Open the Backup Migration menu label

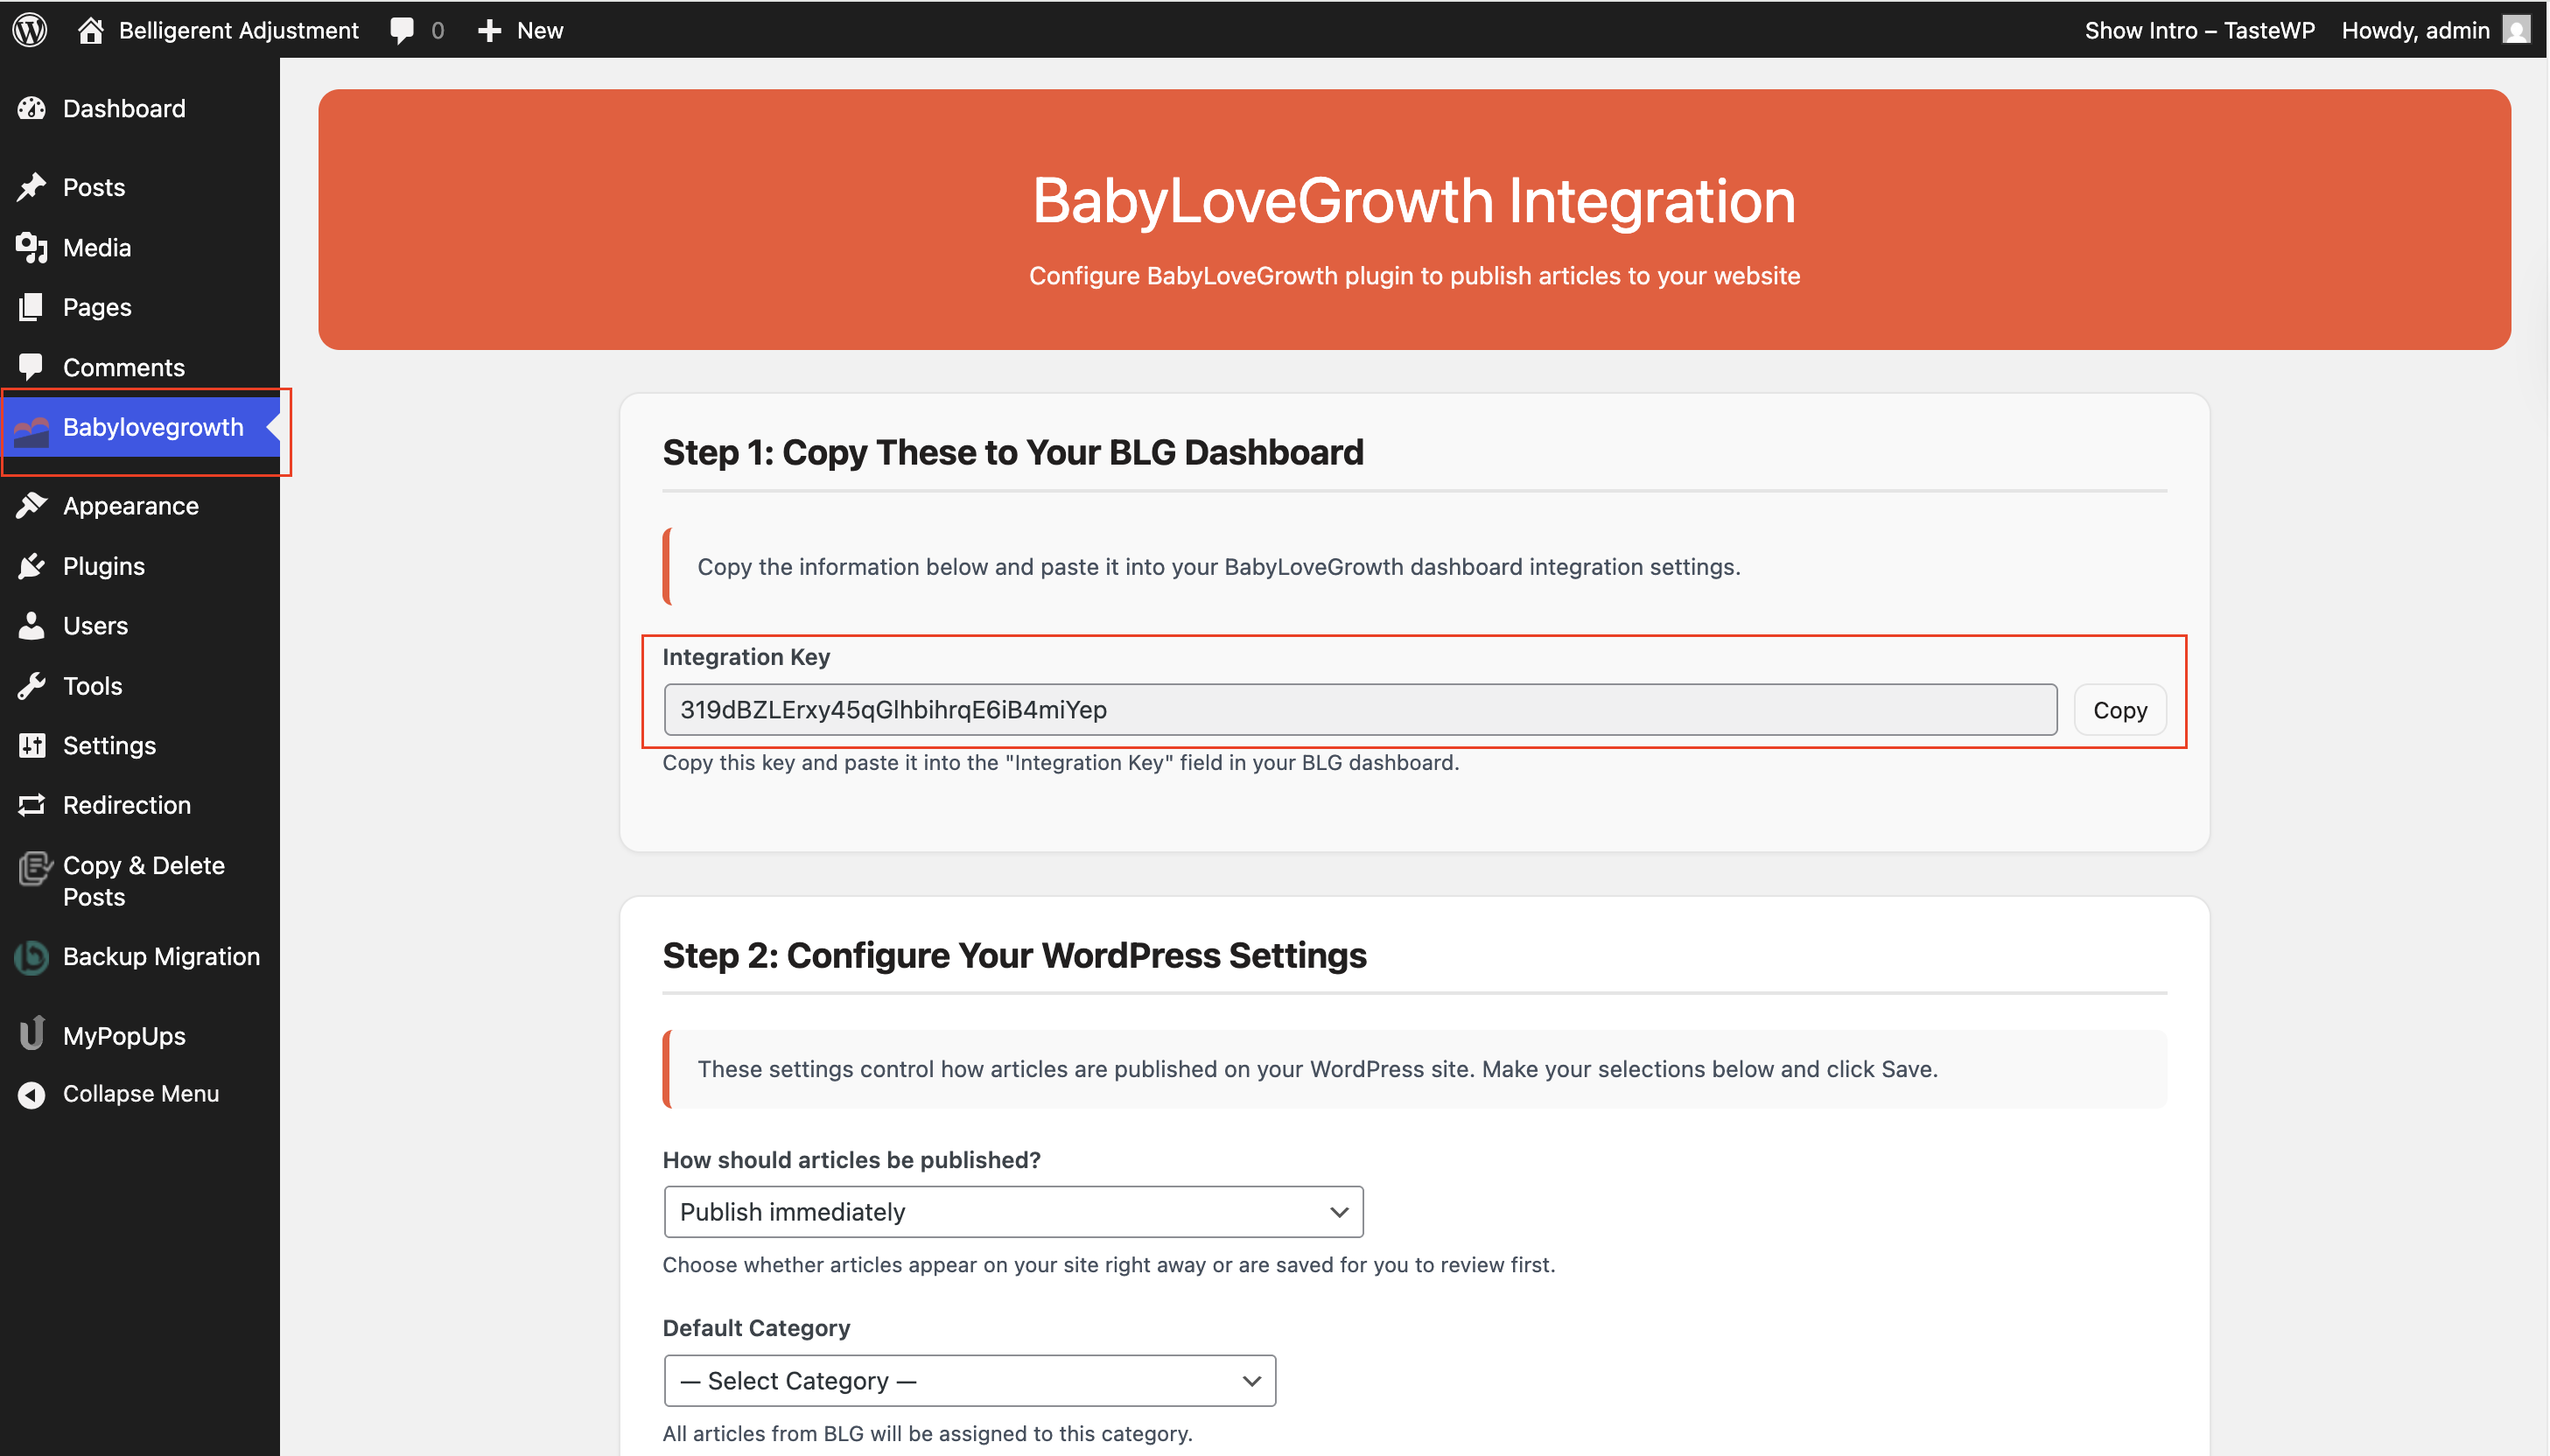161,957
